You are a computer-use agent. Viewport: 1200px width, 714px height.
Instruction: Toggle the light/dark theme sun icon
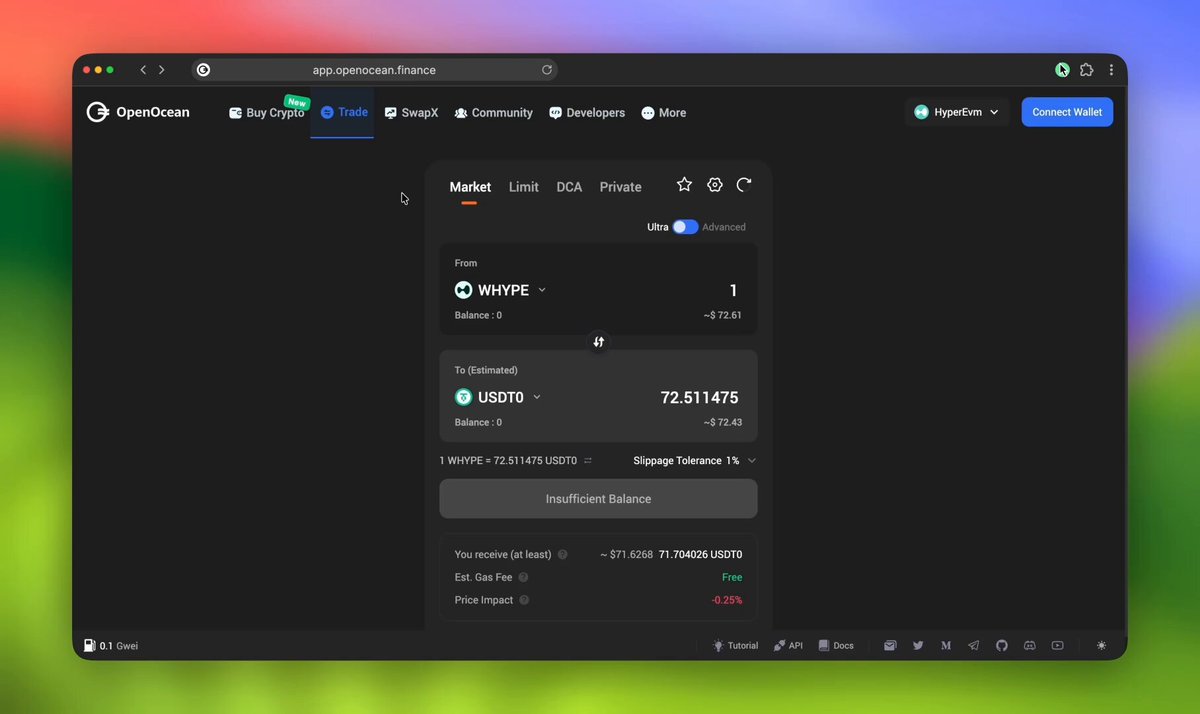[1102, 646]
